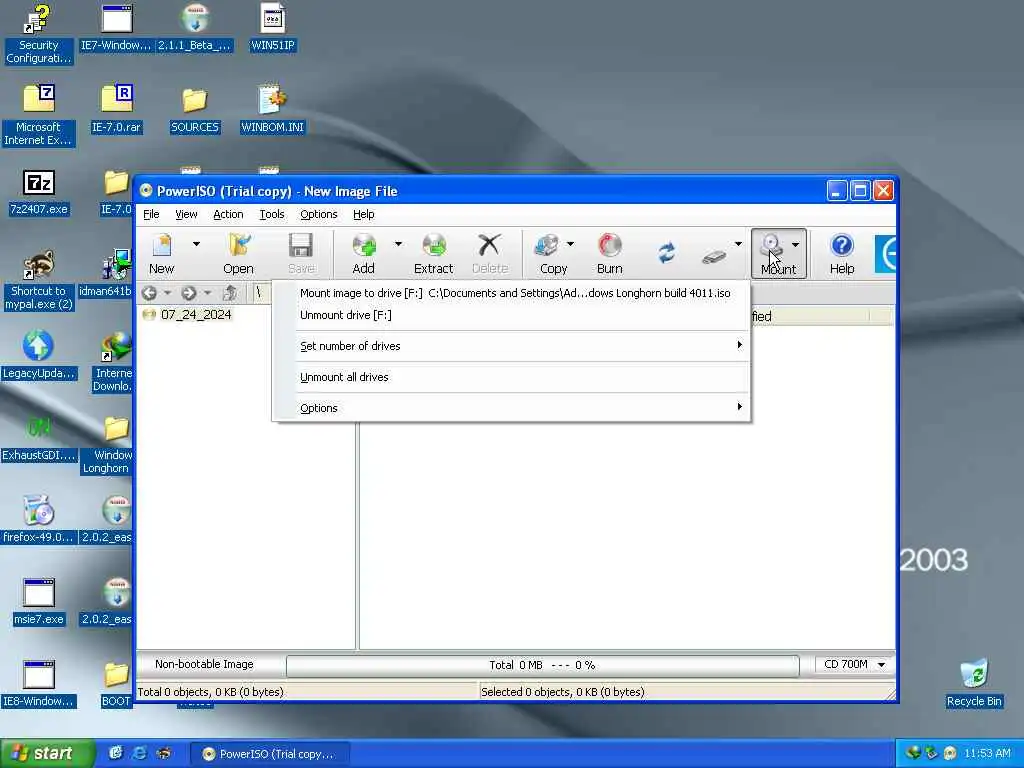Select the WIN51IP desktop file

click(273, 27)
